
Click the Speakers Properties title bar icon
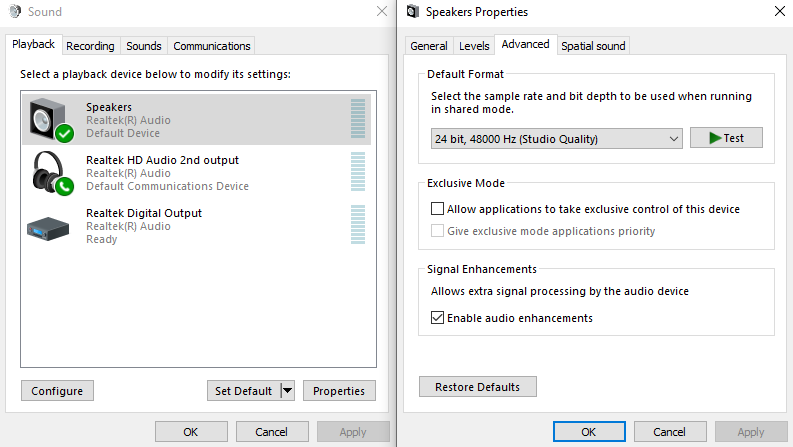[x=412, y=12]
